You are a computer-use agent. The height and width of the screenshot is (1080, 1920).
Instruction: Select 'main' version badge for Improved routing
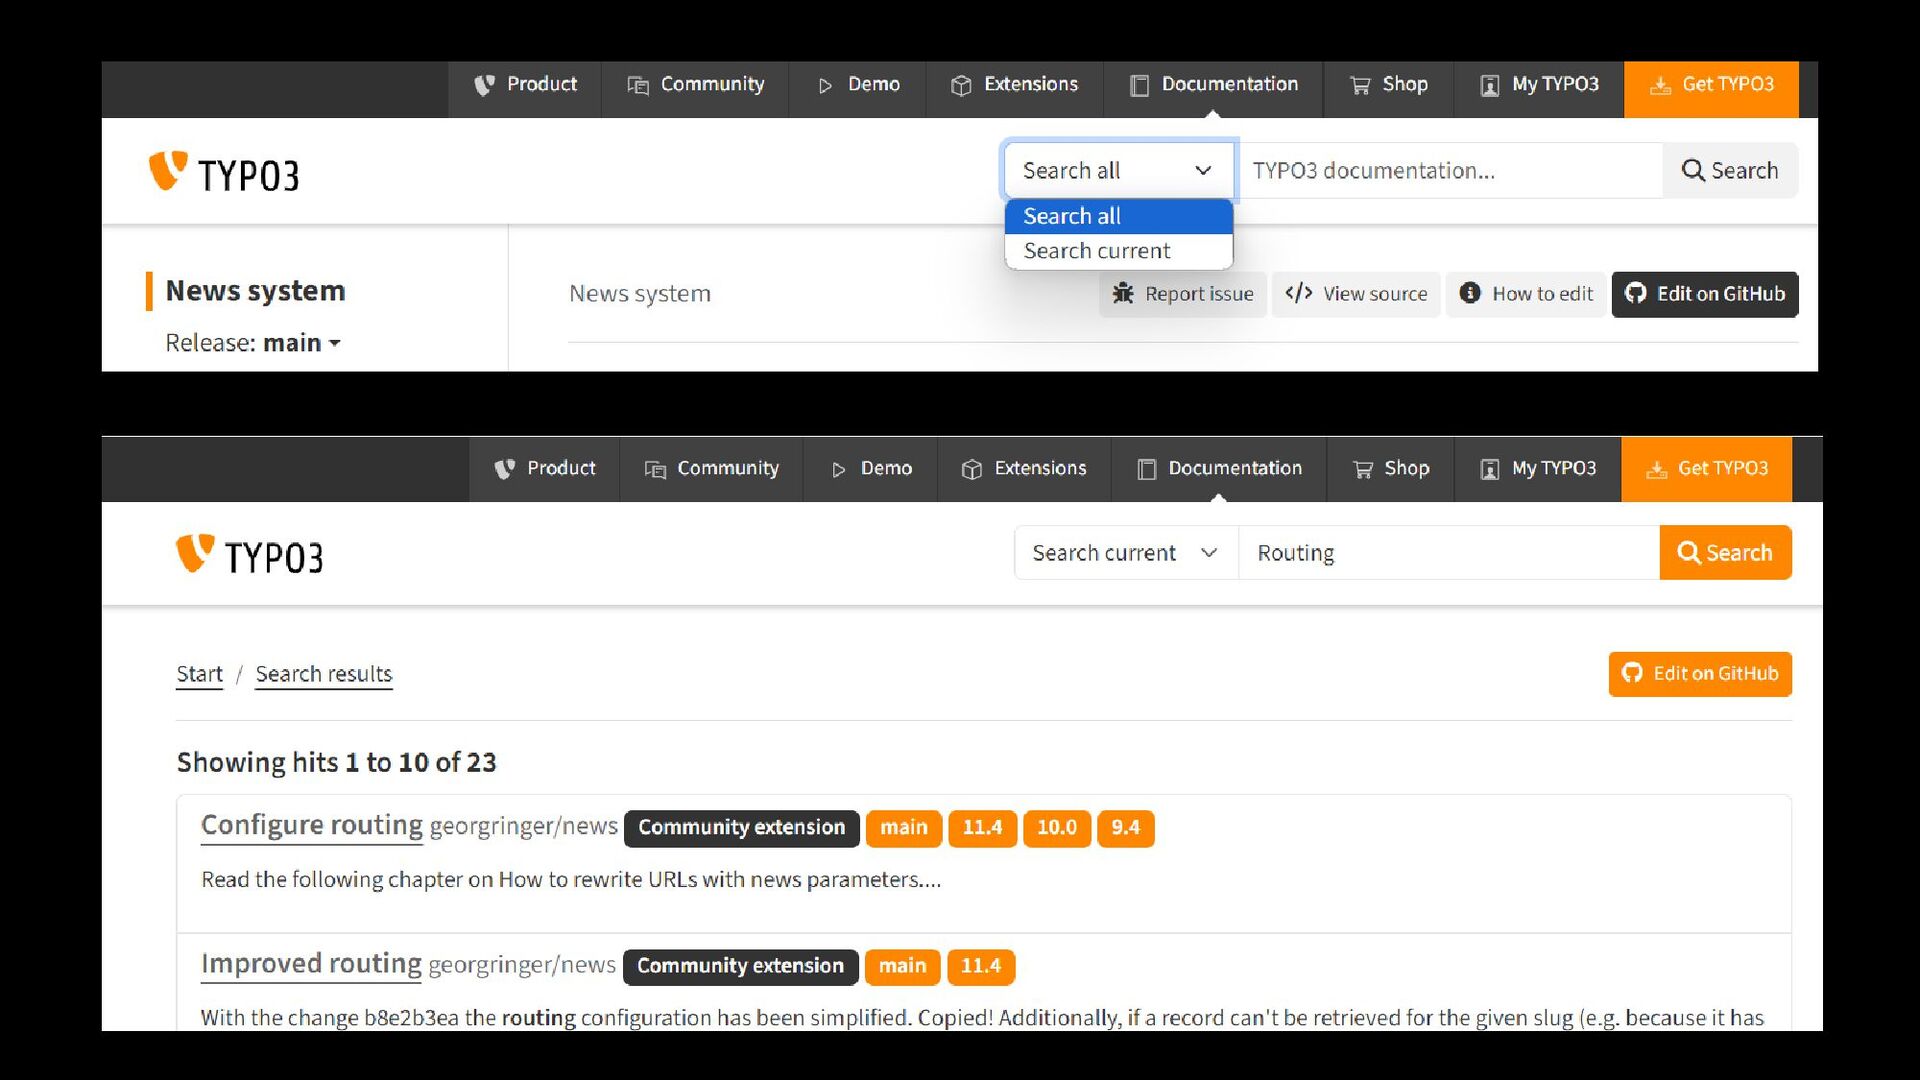(903, 966)
